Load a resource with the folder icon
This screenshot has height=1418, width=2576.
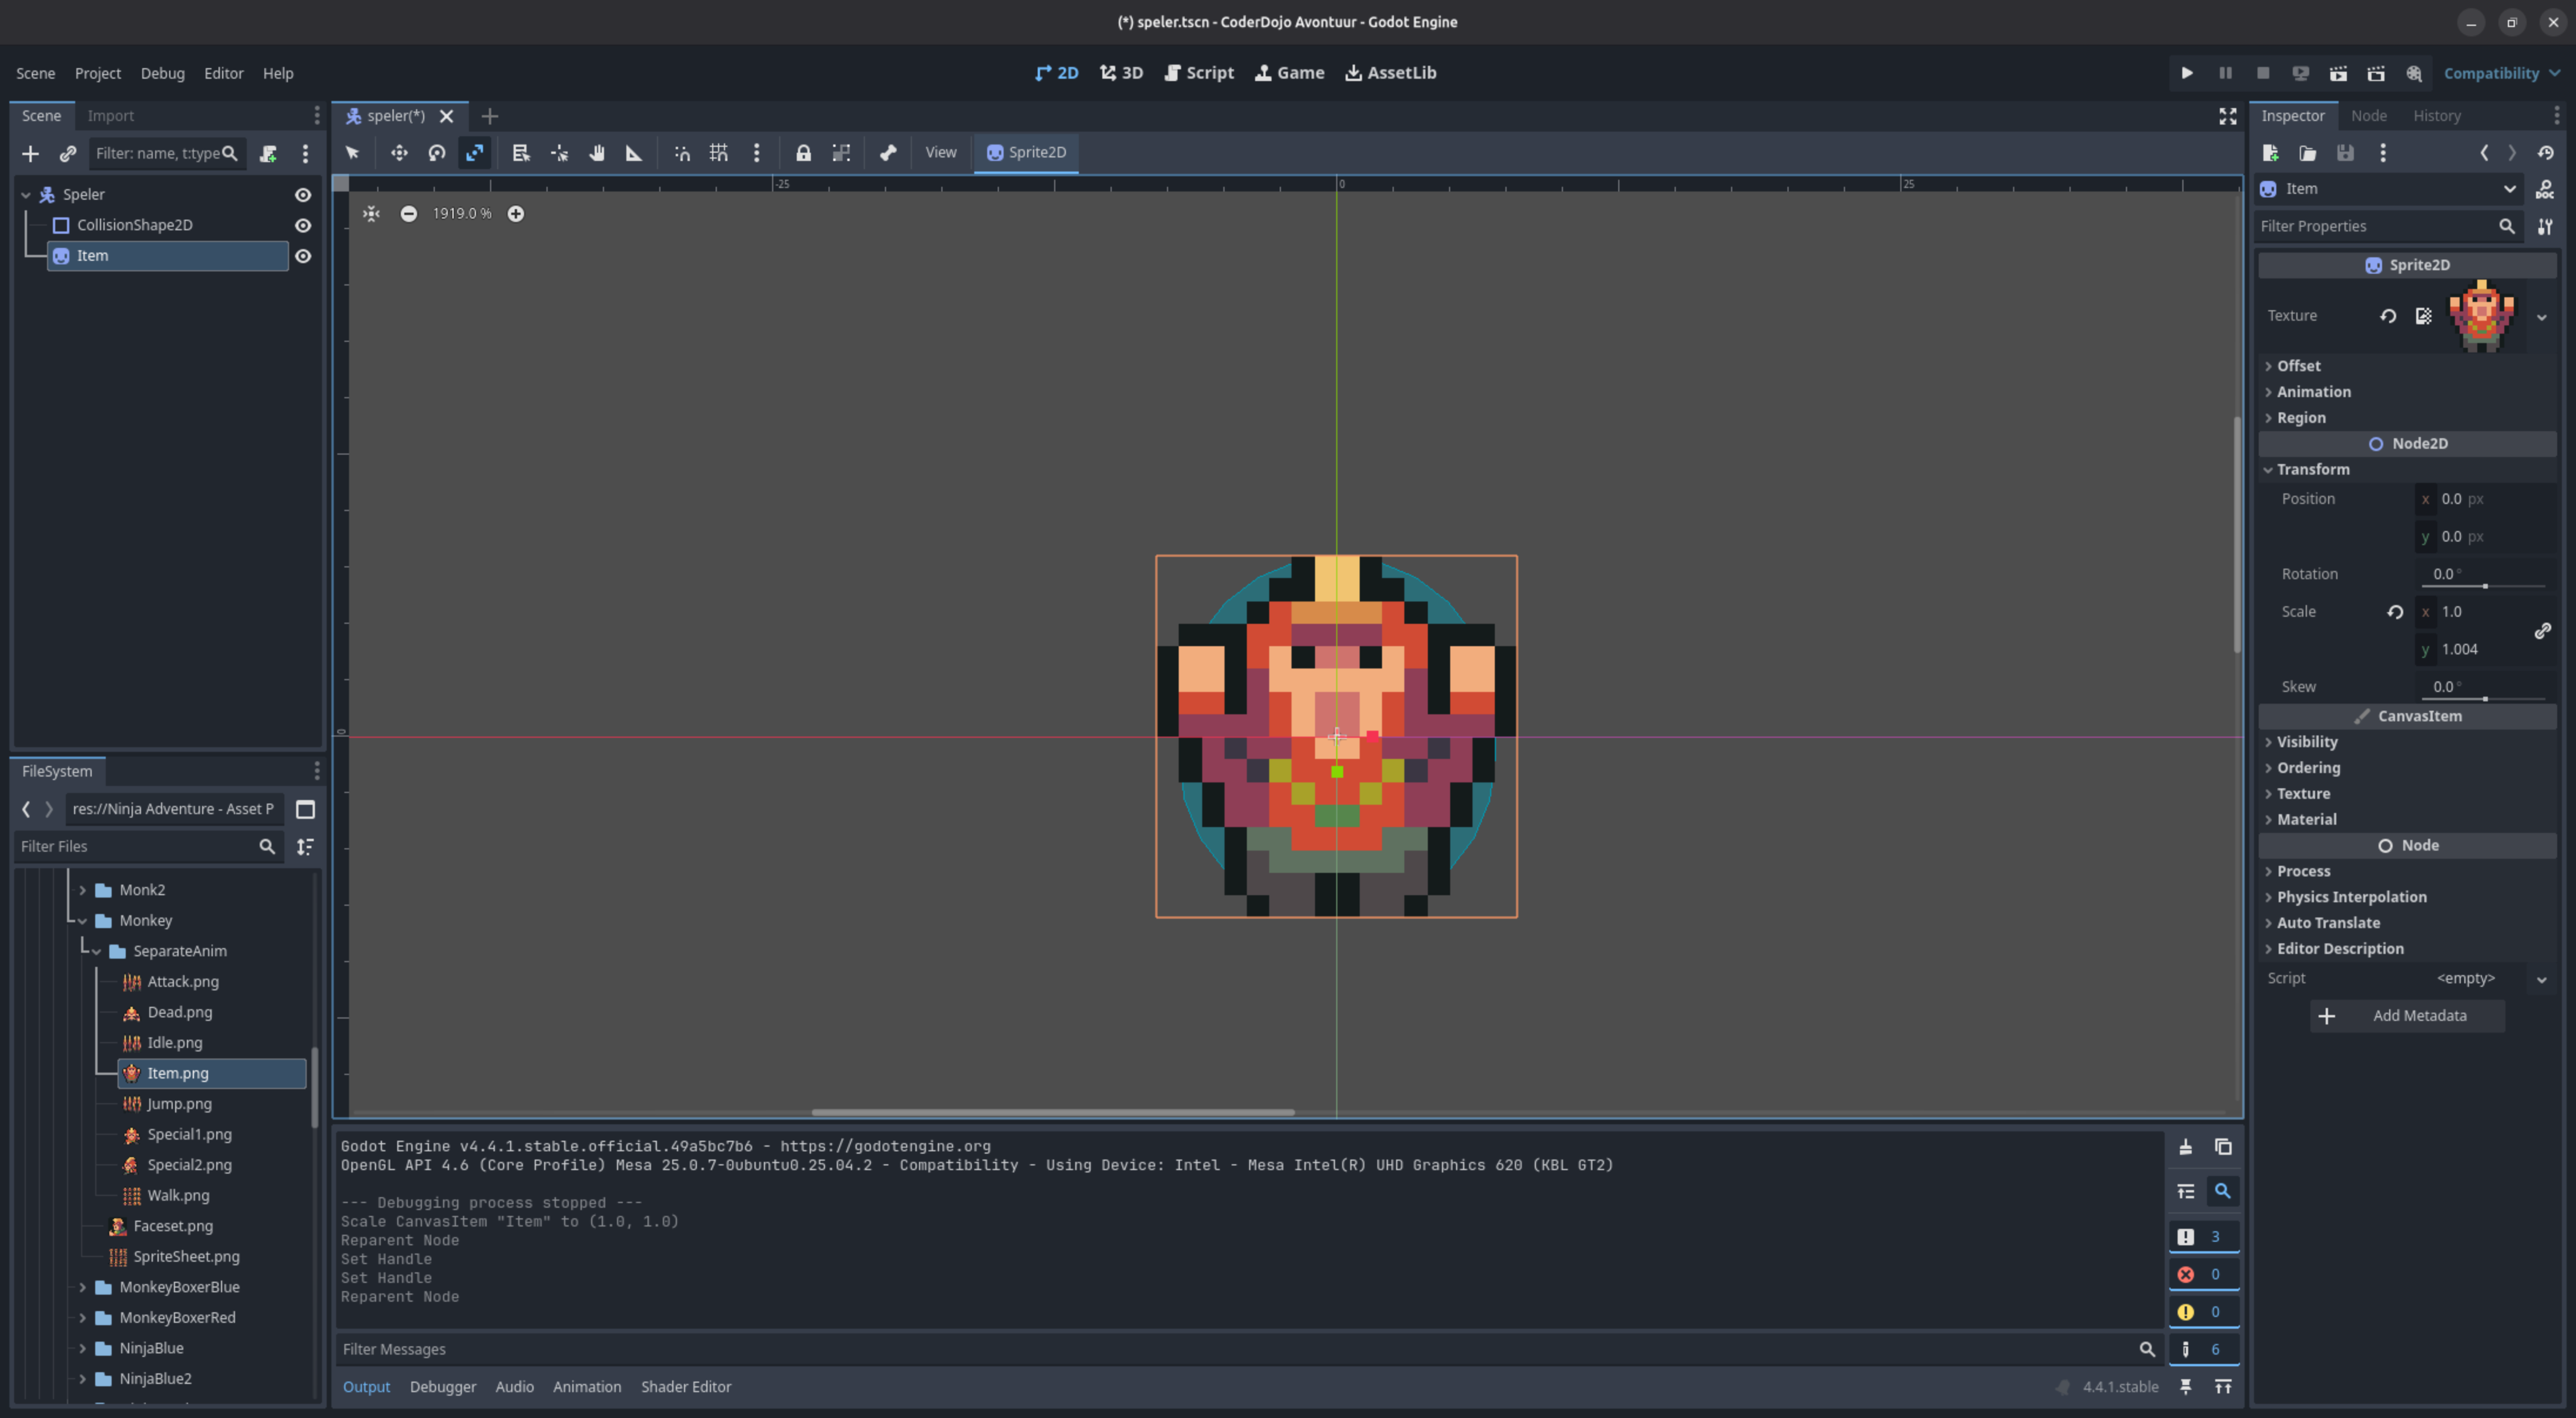[x=2308, y=153]
